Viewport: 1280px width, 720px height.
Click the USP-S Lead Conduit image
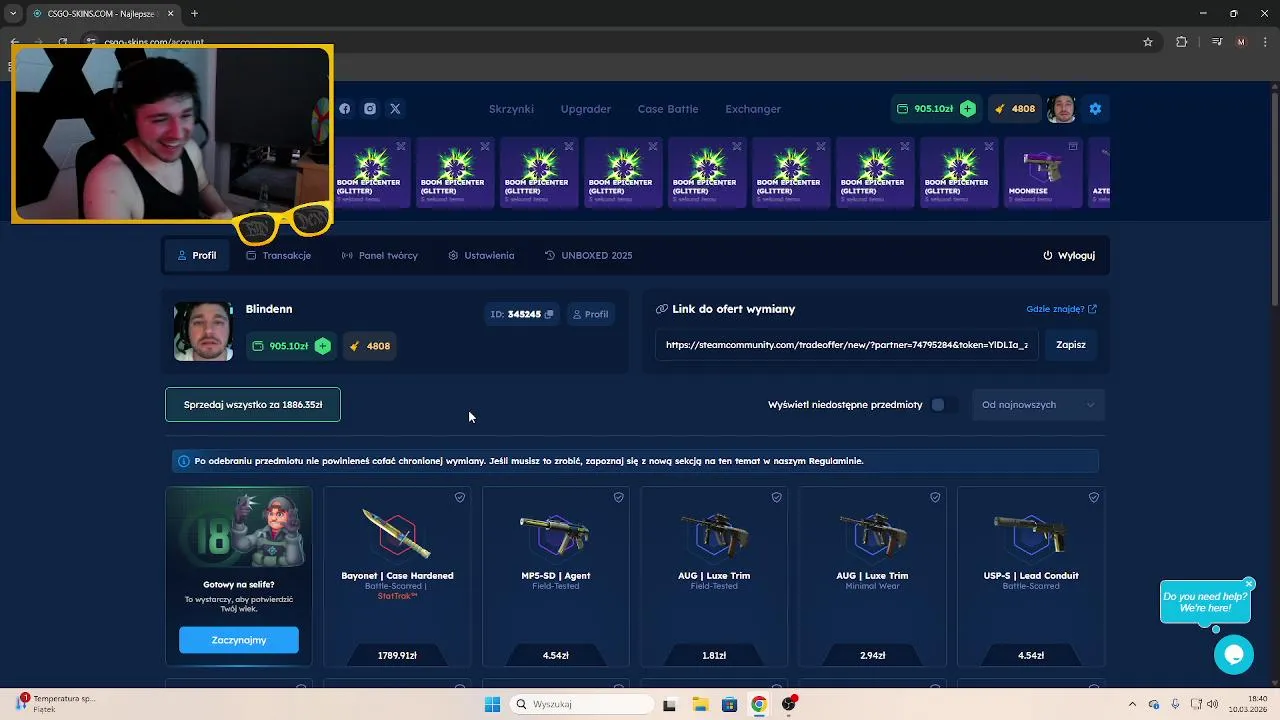click(x=1031, y=533)
